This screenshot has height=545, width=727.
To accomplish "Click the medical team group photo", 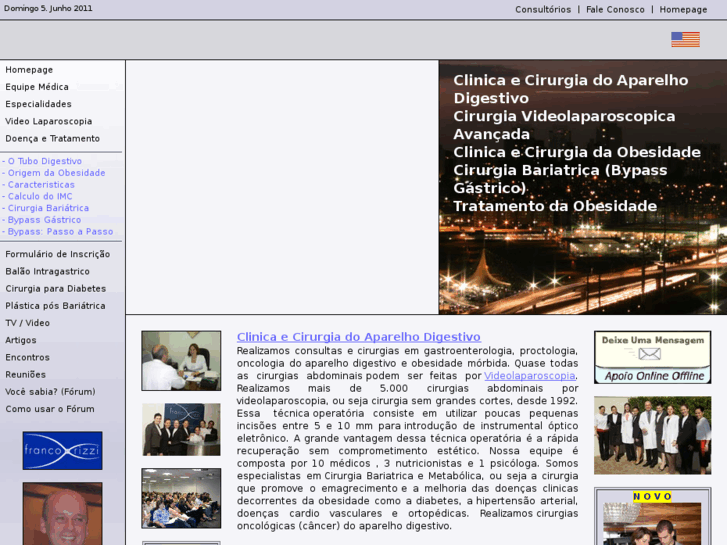I will [x=652, y=435].
